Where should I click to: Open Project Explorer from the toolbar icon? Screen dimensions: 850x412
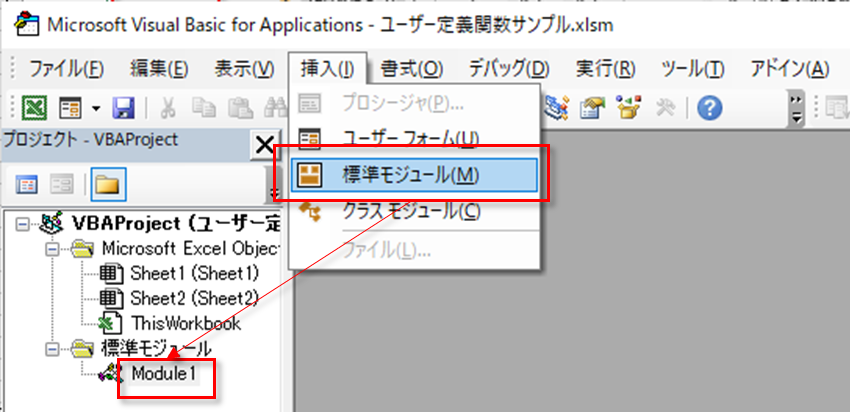click(557, 107)
